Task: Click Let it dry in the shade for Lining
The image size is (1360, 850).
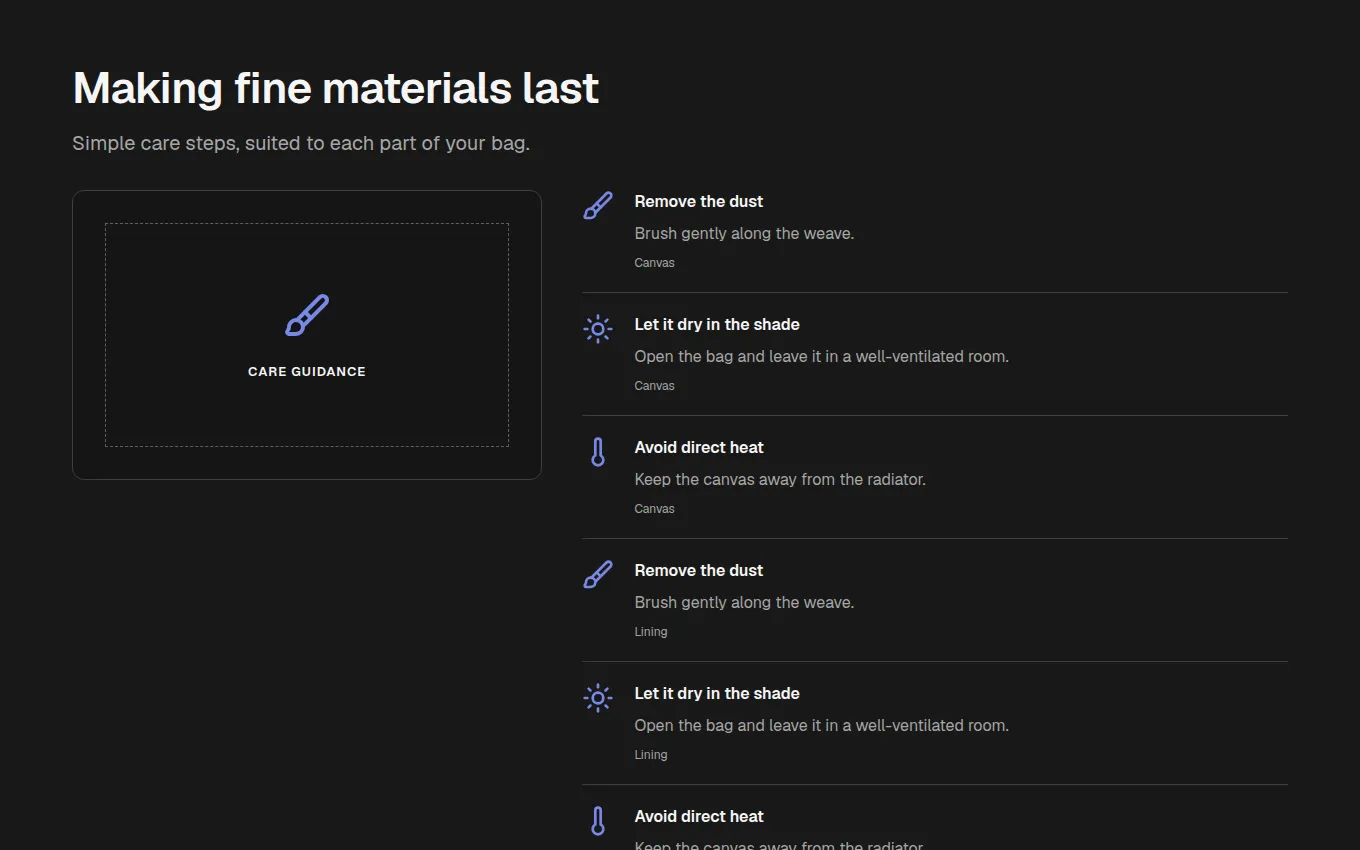Action: coord(717,693)
